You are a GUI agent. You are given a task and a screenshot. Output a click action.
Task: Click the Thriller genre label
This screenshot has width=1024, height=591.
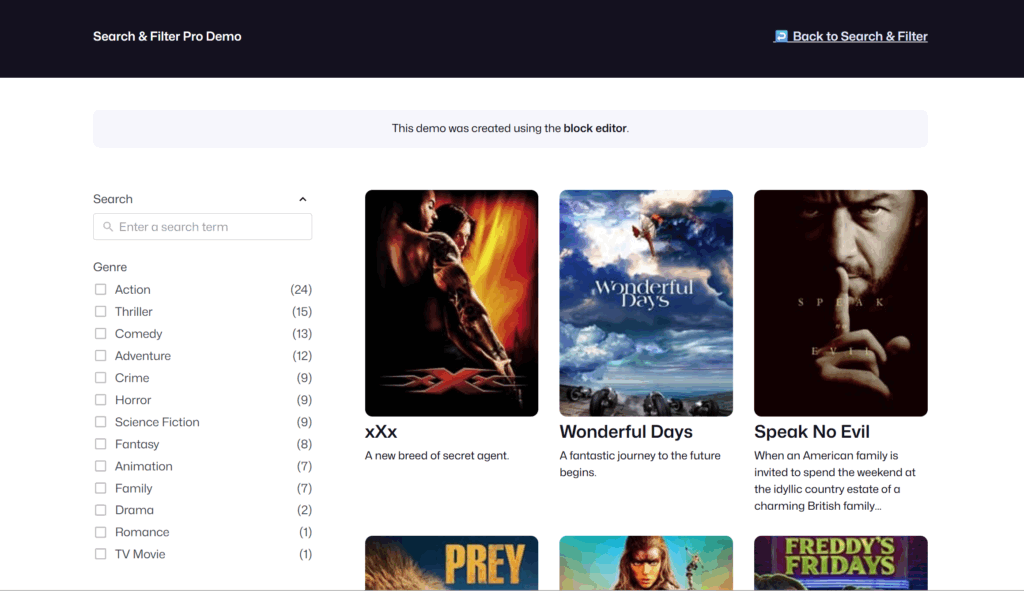tap(133, 311)
